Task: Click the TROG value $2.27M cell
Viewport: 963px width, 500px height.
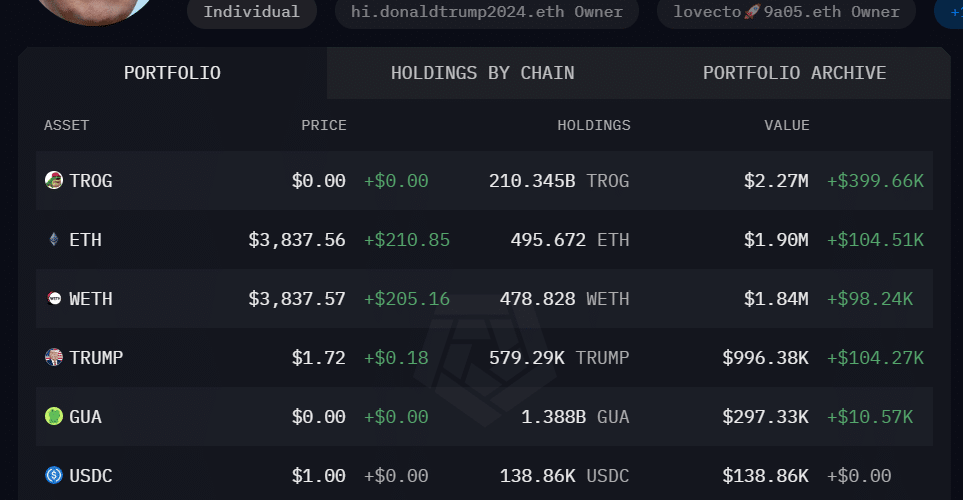Action: click(x=776, y=181)
